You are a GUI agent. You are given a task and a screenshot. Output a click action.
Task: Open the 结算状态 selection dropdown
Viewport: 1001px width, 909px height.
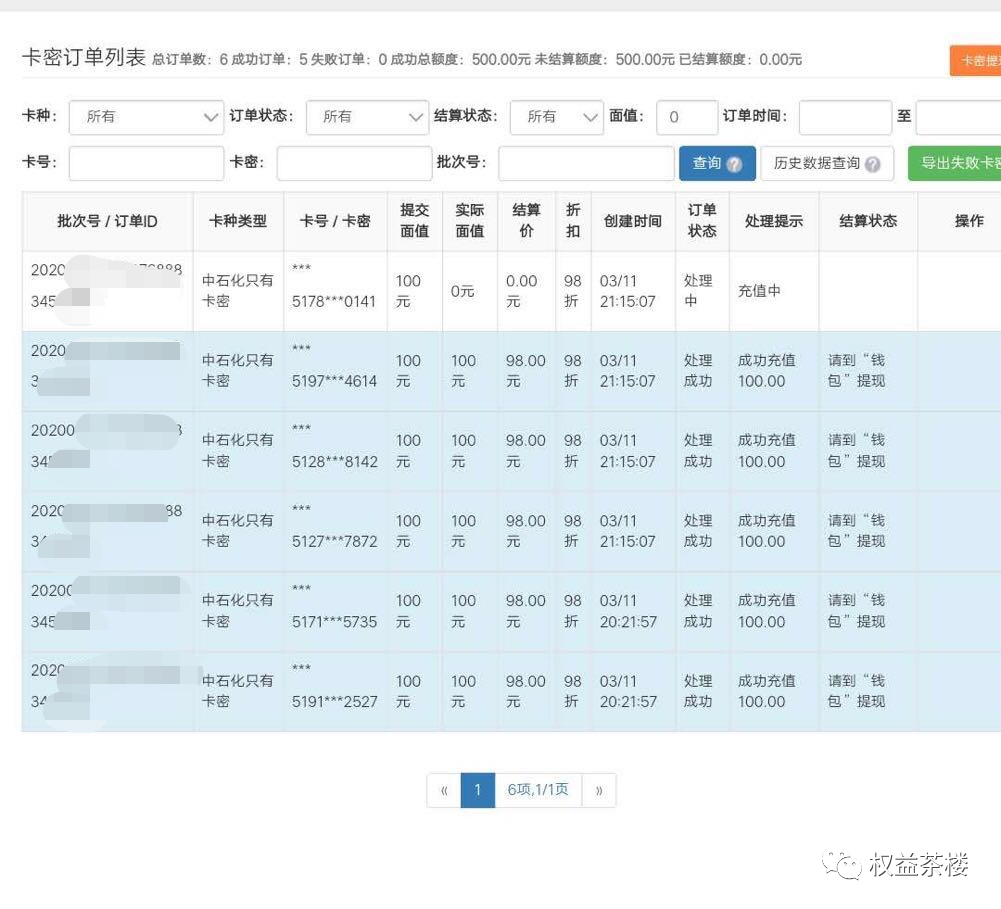click(556, 117)
